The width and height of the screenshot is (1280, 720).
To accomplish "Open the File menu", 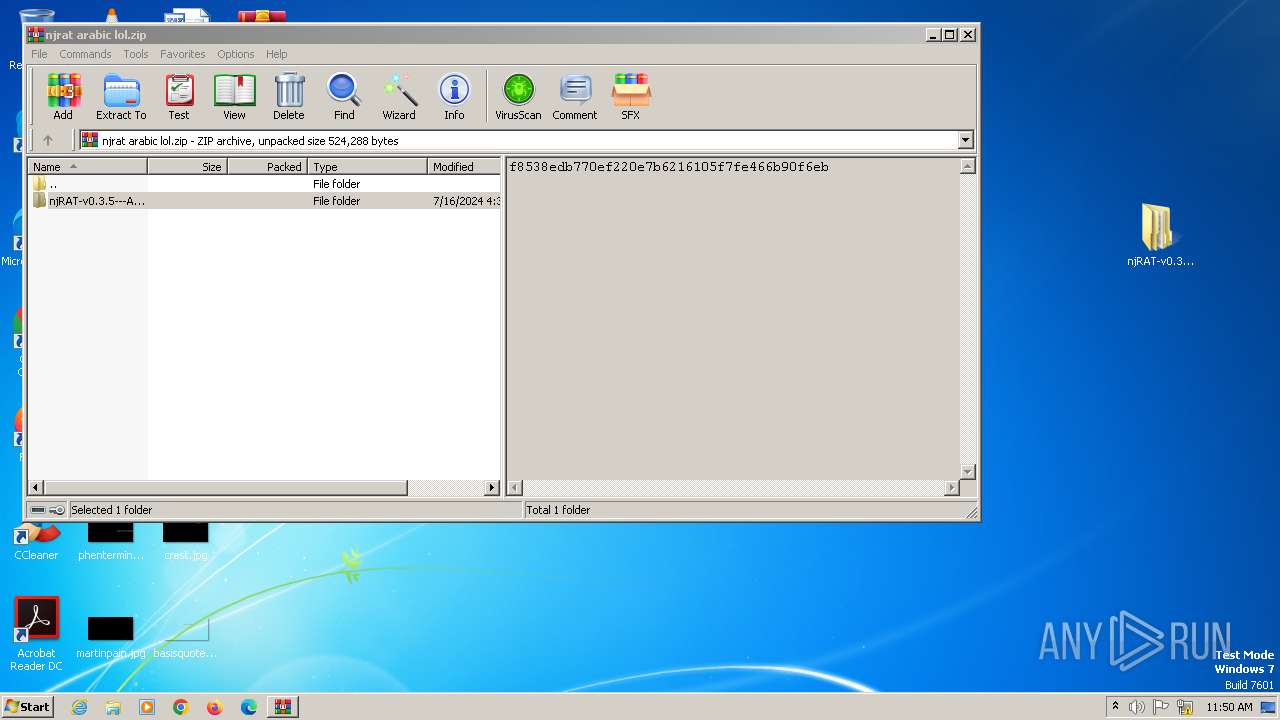I will 39,54.
